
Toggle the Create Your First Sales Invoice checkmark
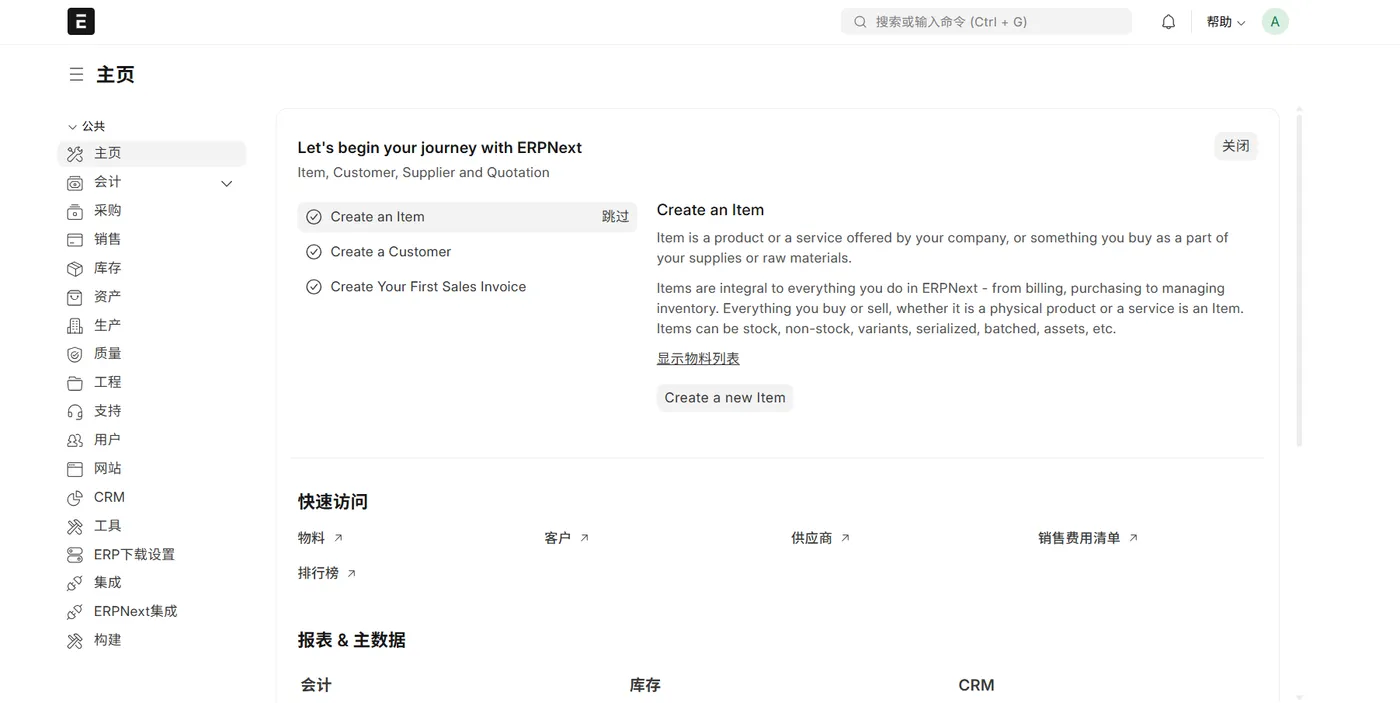(x=314, y=287)
